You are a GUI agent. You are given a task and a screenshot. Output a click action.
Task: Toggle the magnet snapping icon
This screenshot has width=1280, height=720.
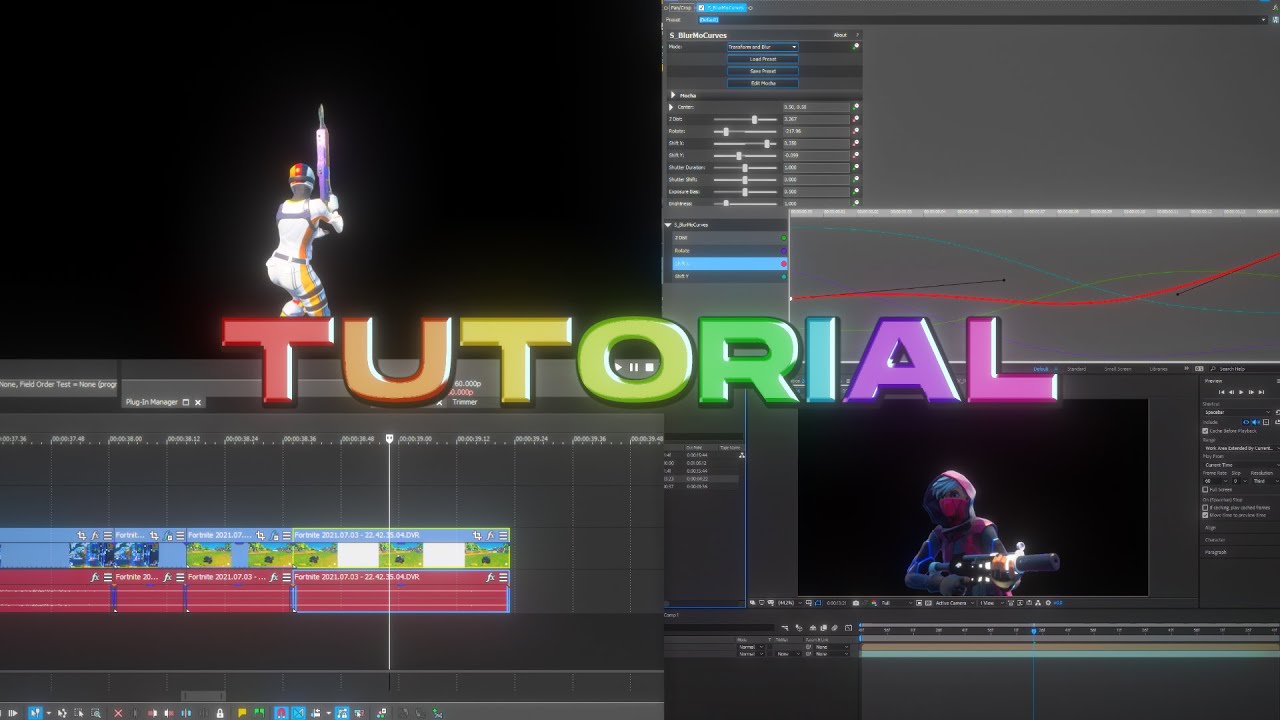click(x=281, y=713)
